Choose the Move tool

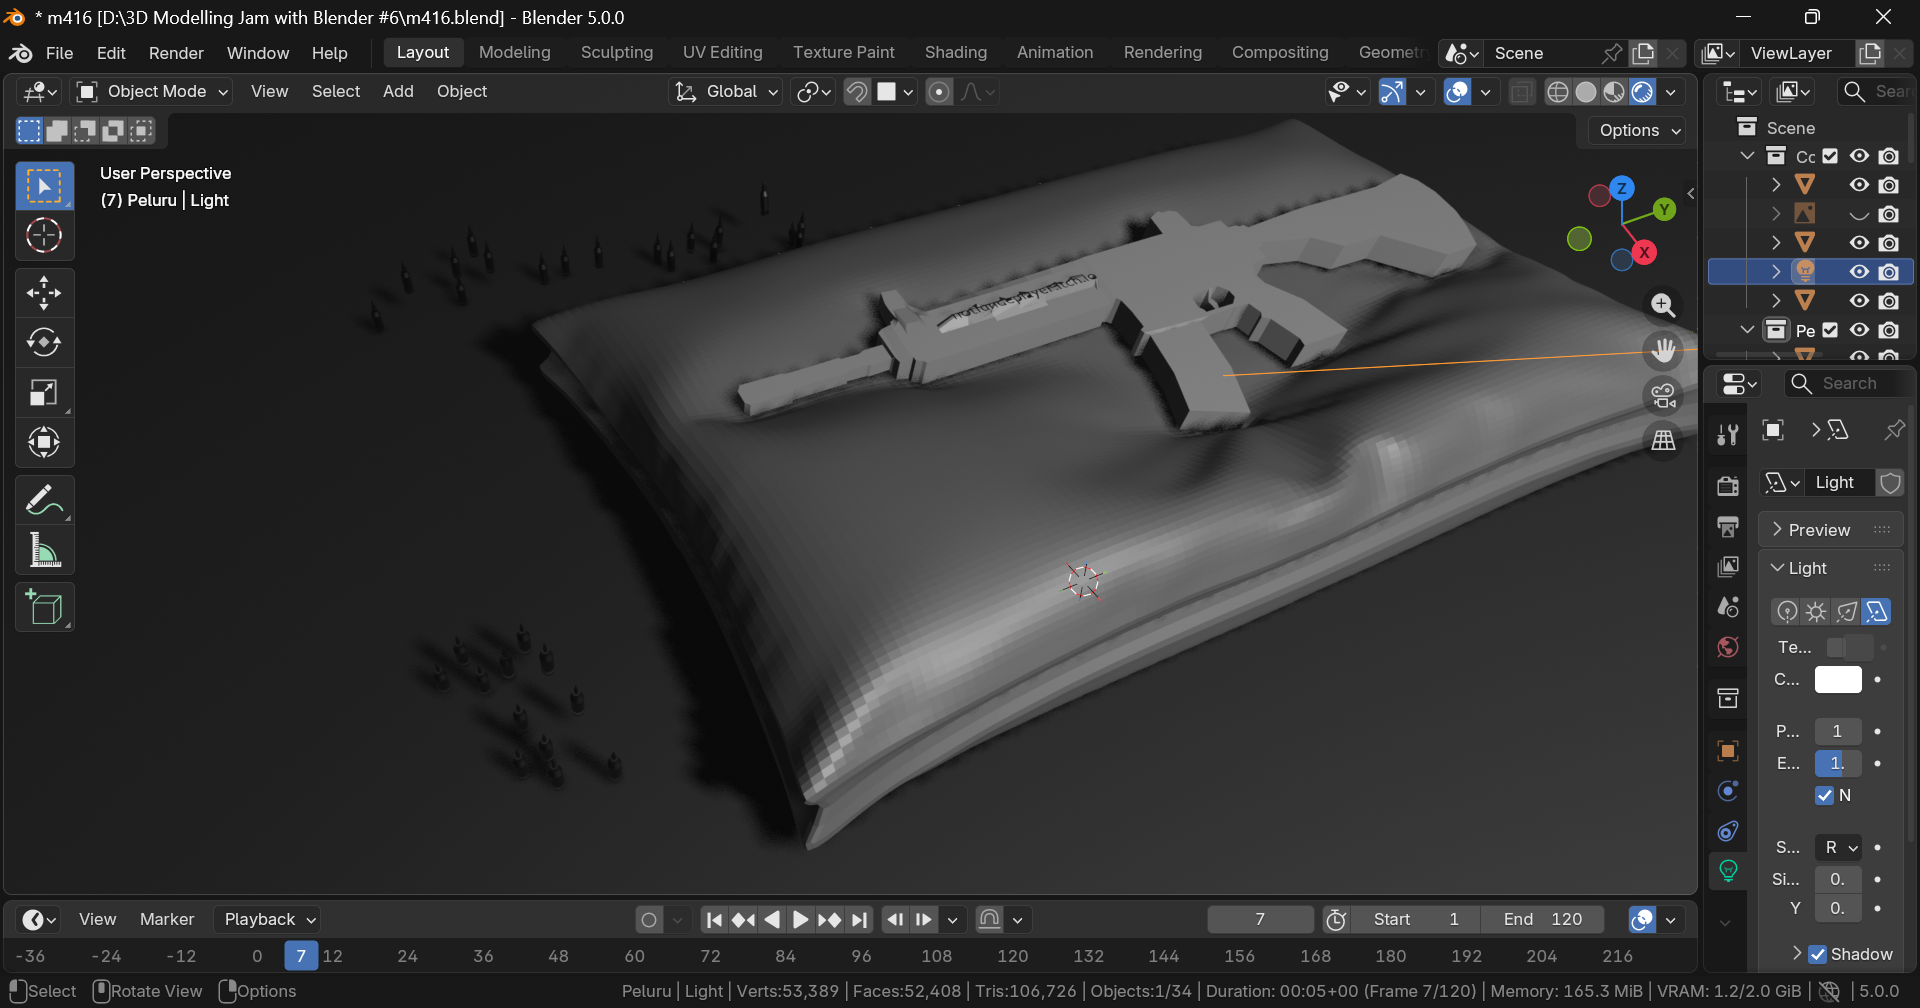click(x=44, y=293)
